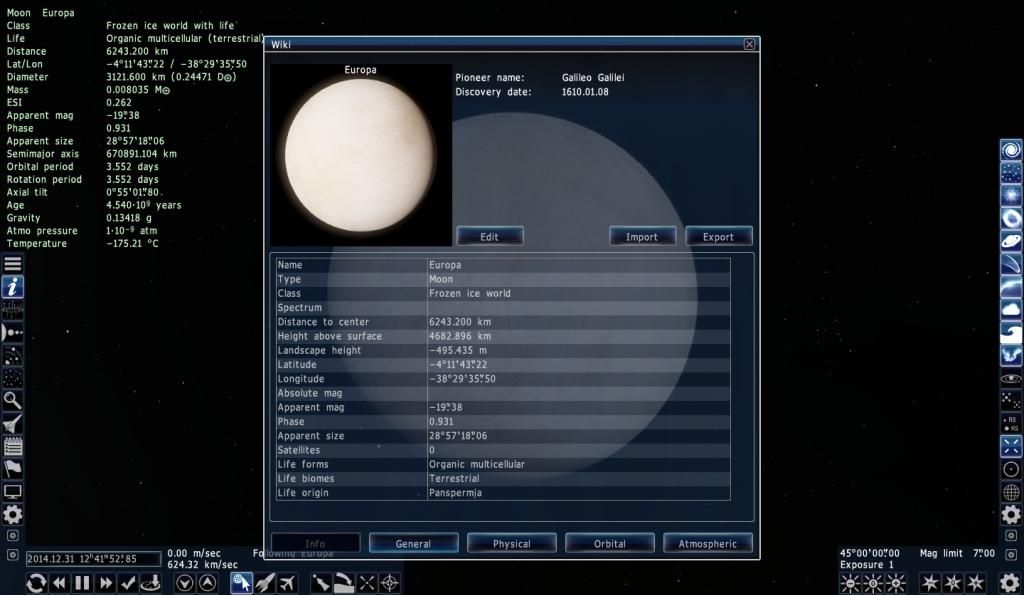This screenshot has height=595, width=1024.
Task: Select the aircraft control mode icon
Action: tap(288, 582)
